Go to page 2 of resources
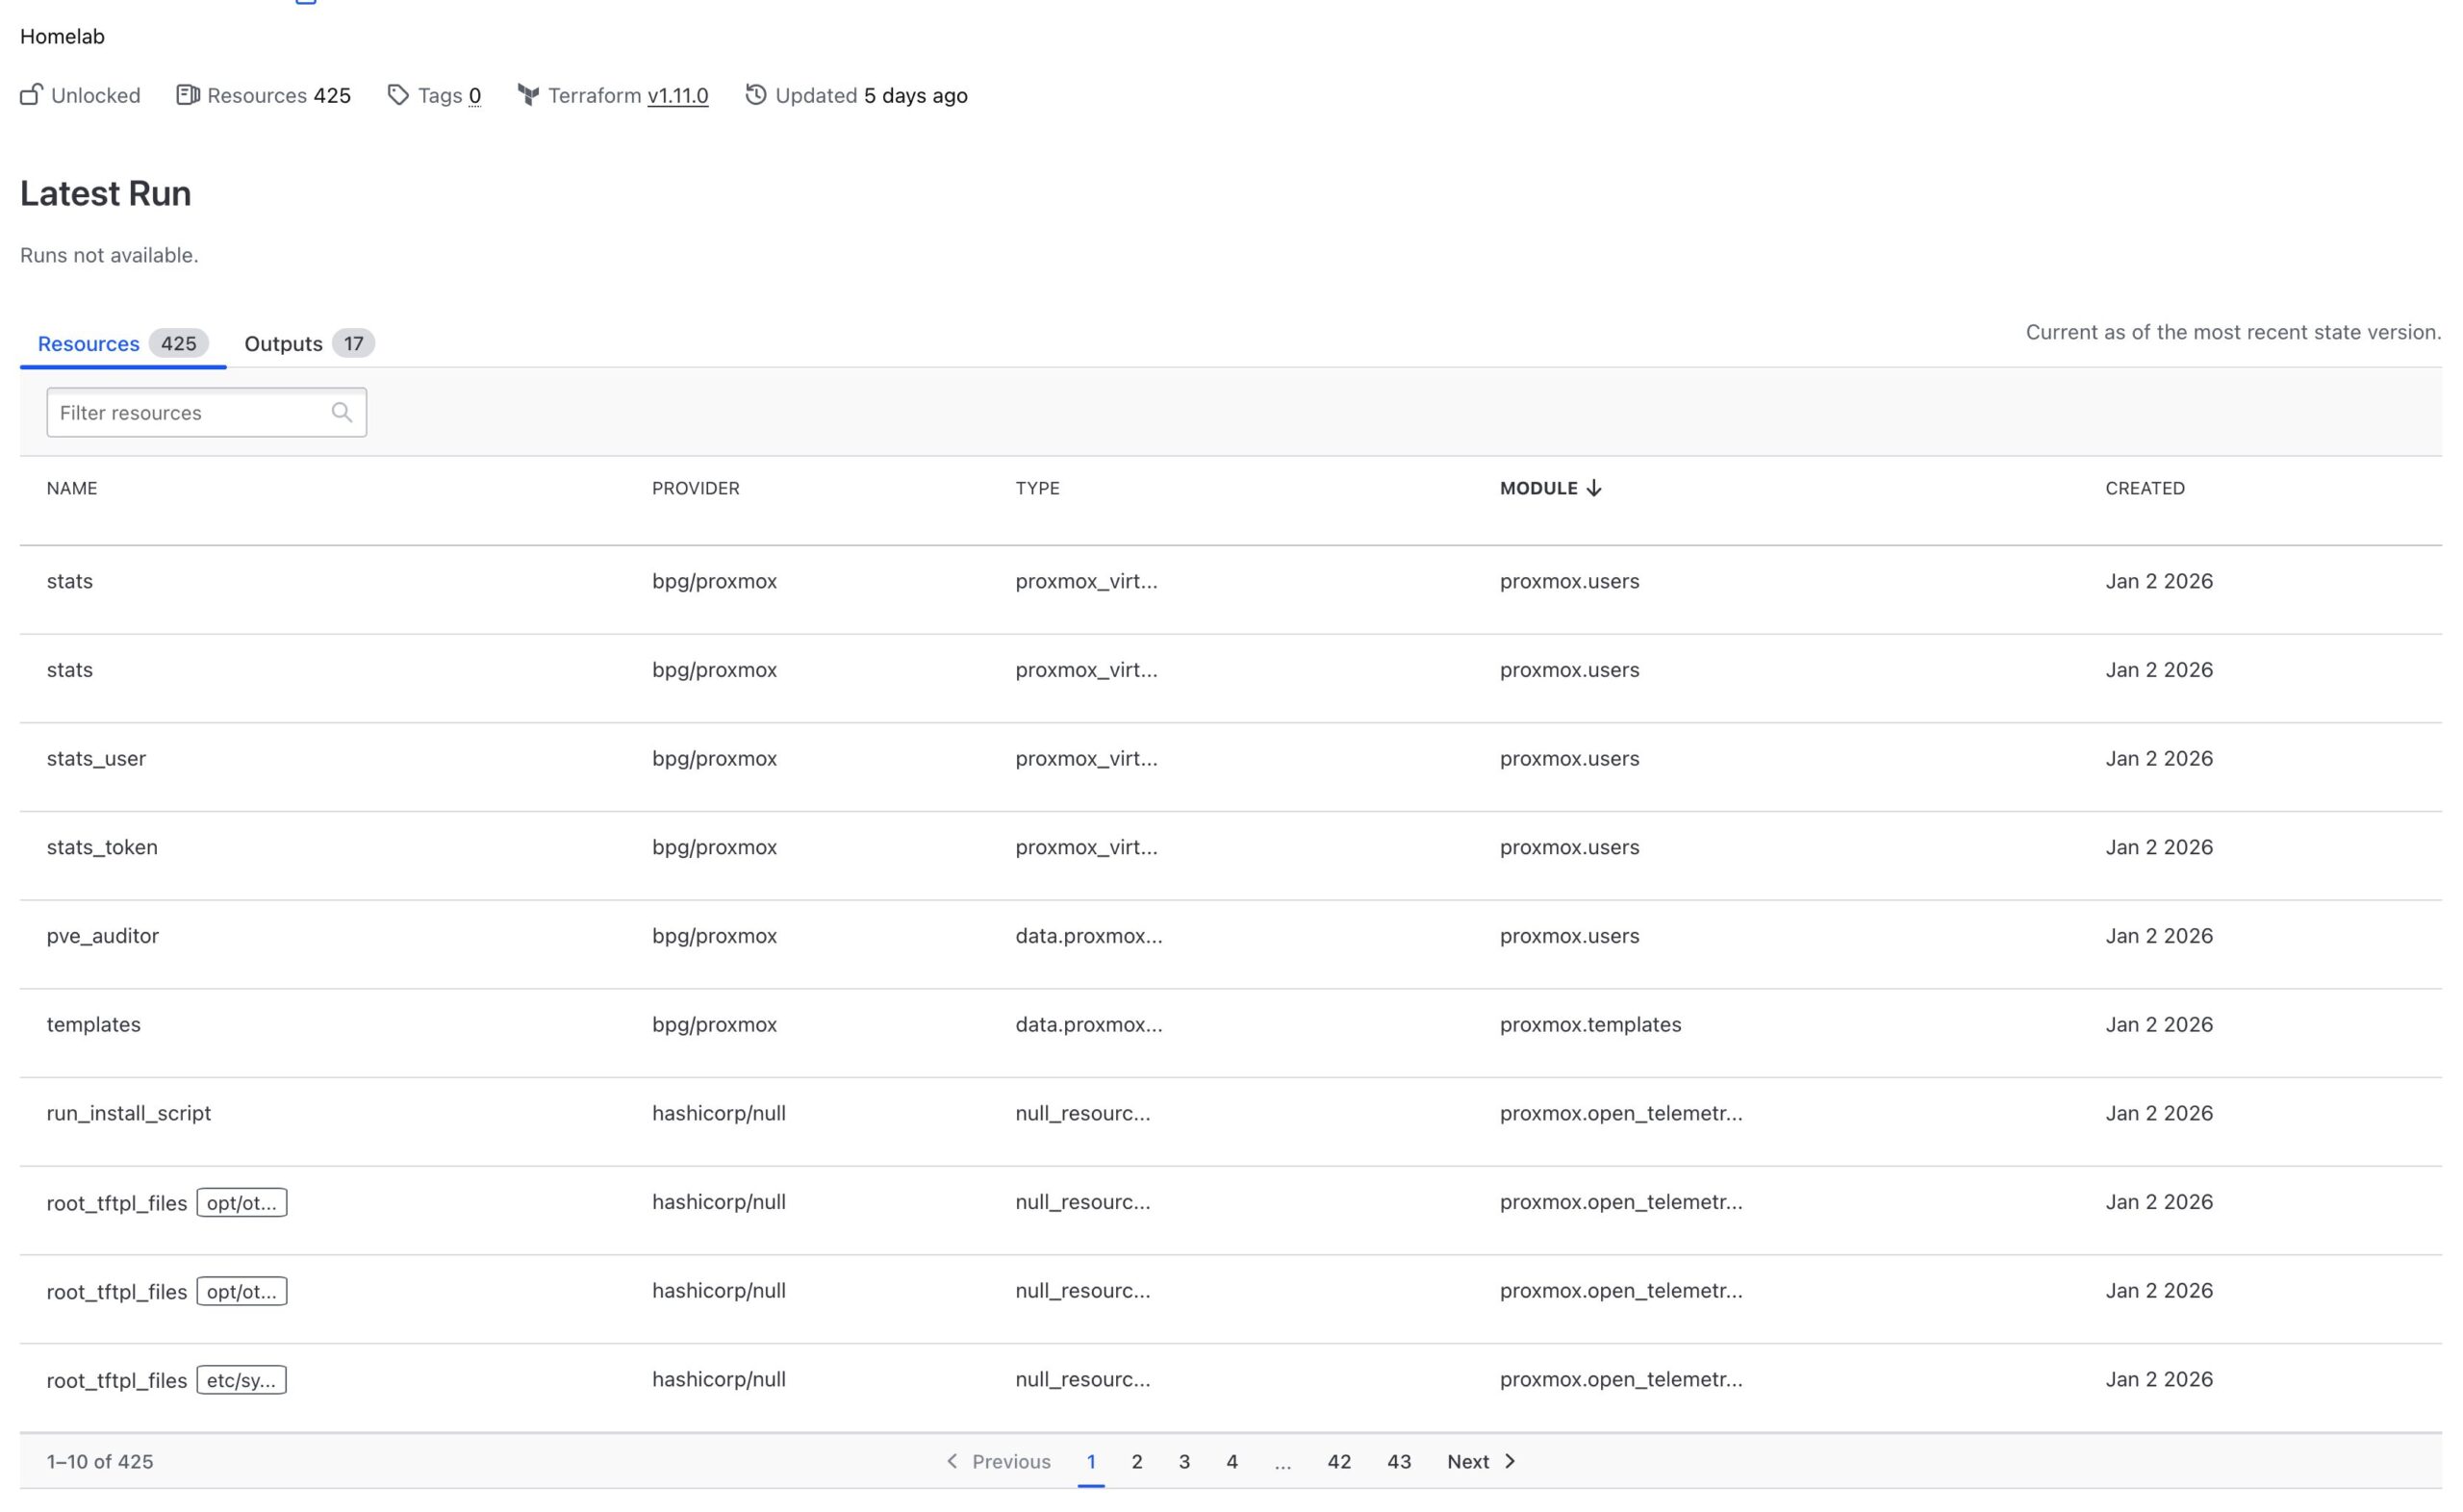The image size is (2463, 1512). coord(1136,1461)
